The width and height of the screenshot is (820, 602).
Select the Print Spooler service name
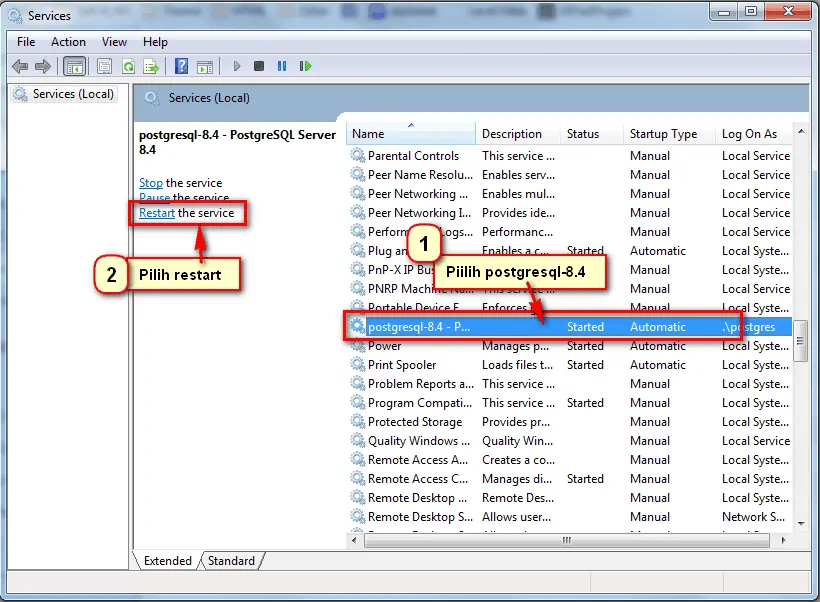pyautogui.click(x=402, y=365)
